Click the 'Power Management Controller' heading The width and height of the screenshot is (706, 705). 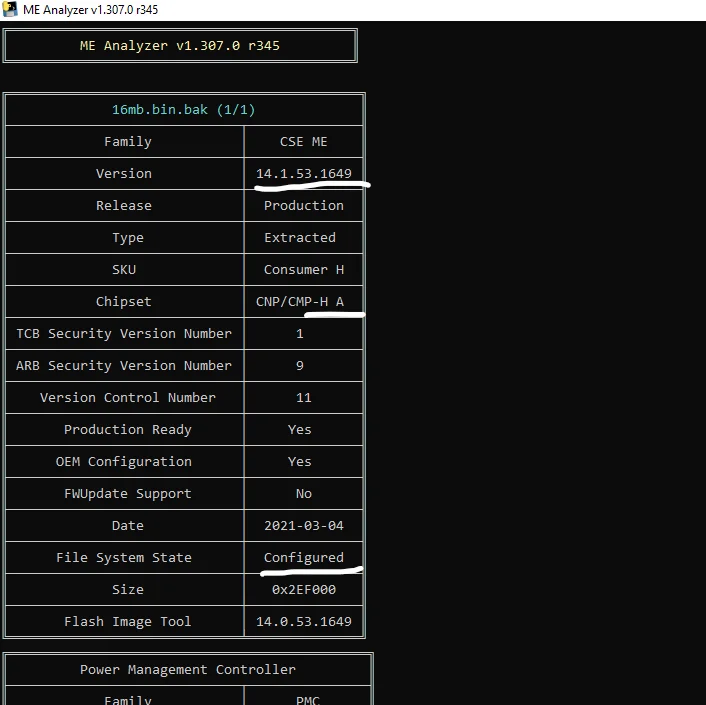pos(188,669)
